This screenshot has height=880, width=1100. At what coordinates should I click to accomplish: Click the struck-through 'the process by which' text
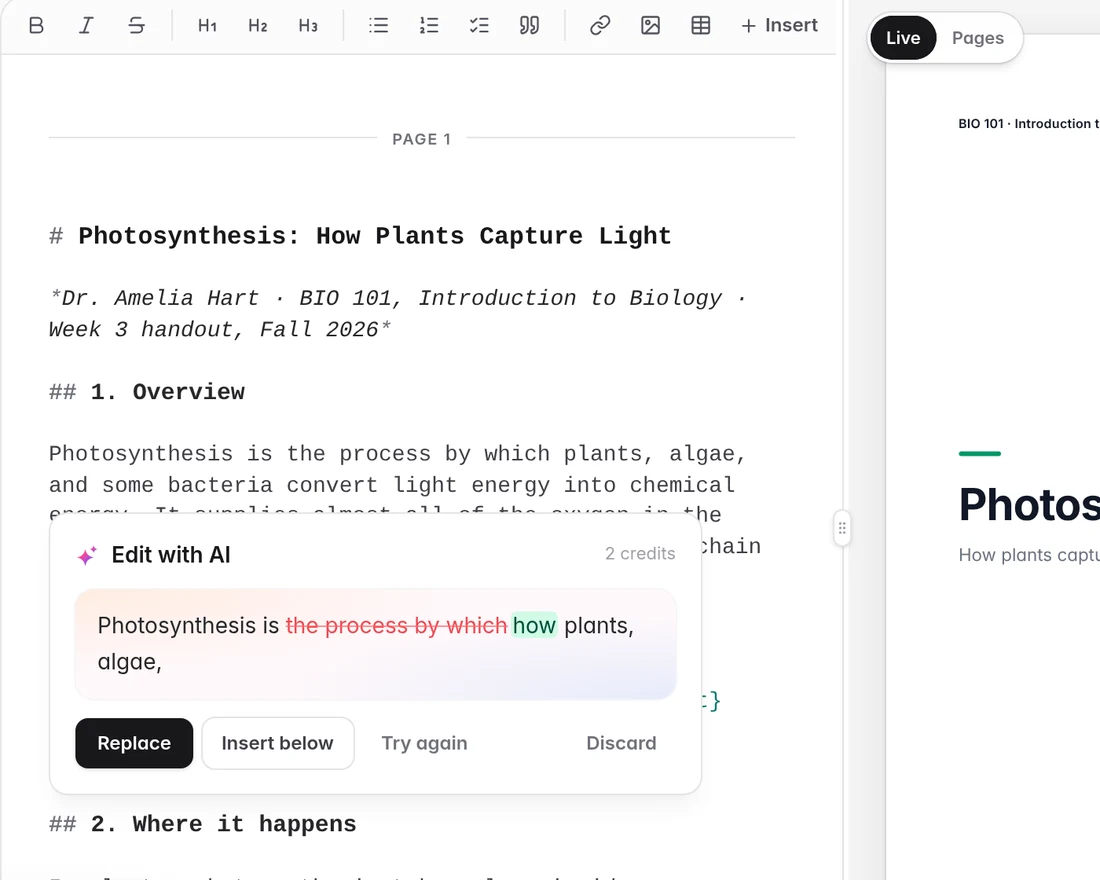pos(396,625)
